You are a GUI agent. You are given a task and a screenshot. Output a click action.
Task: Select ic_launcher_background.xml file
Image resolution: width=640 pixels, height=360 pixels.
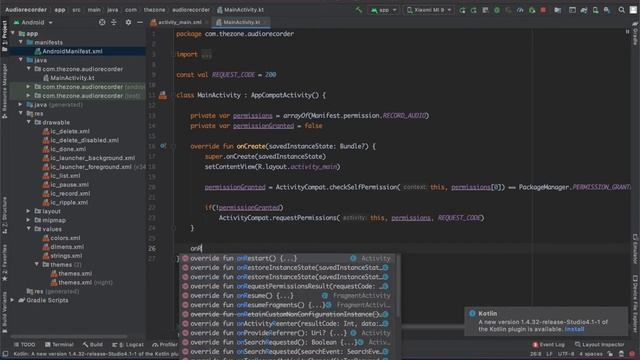click(x=89, y=158)
